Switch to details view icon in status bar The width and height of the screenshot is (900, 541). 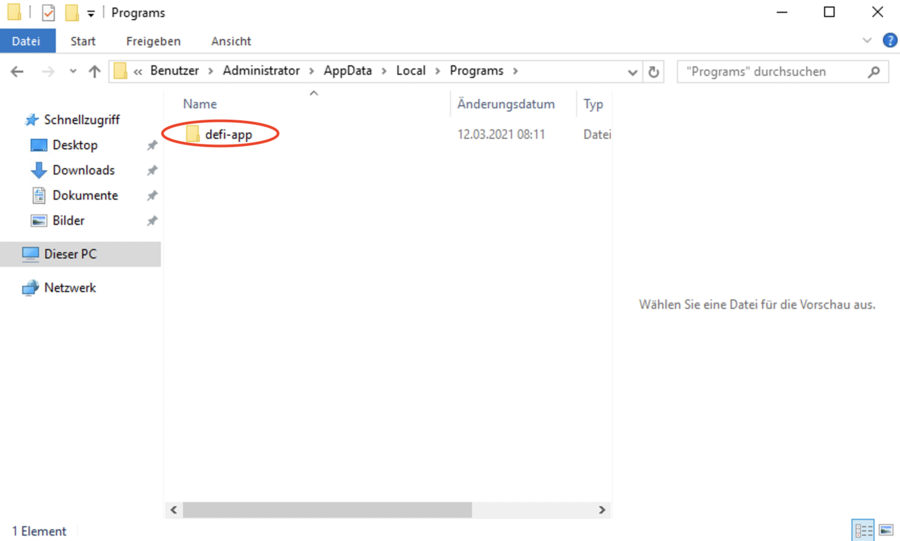(862, 530)
